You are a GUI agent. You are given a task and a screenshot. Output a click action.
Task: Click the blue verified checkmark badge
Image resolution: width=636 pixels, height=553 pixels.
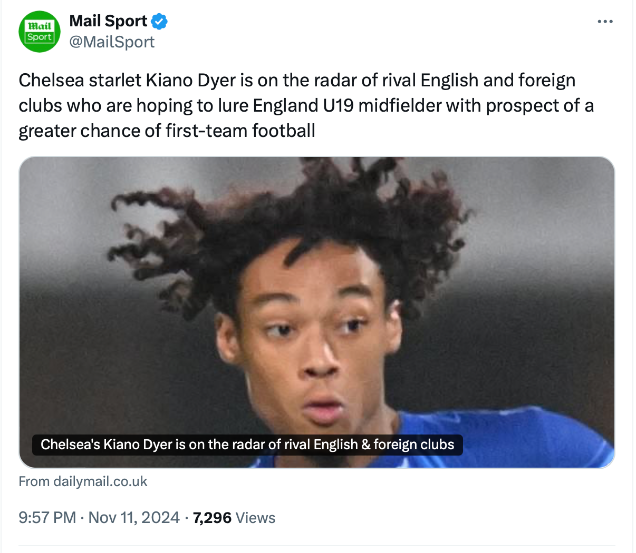pyautogui.click(x=158, y=22)
